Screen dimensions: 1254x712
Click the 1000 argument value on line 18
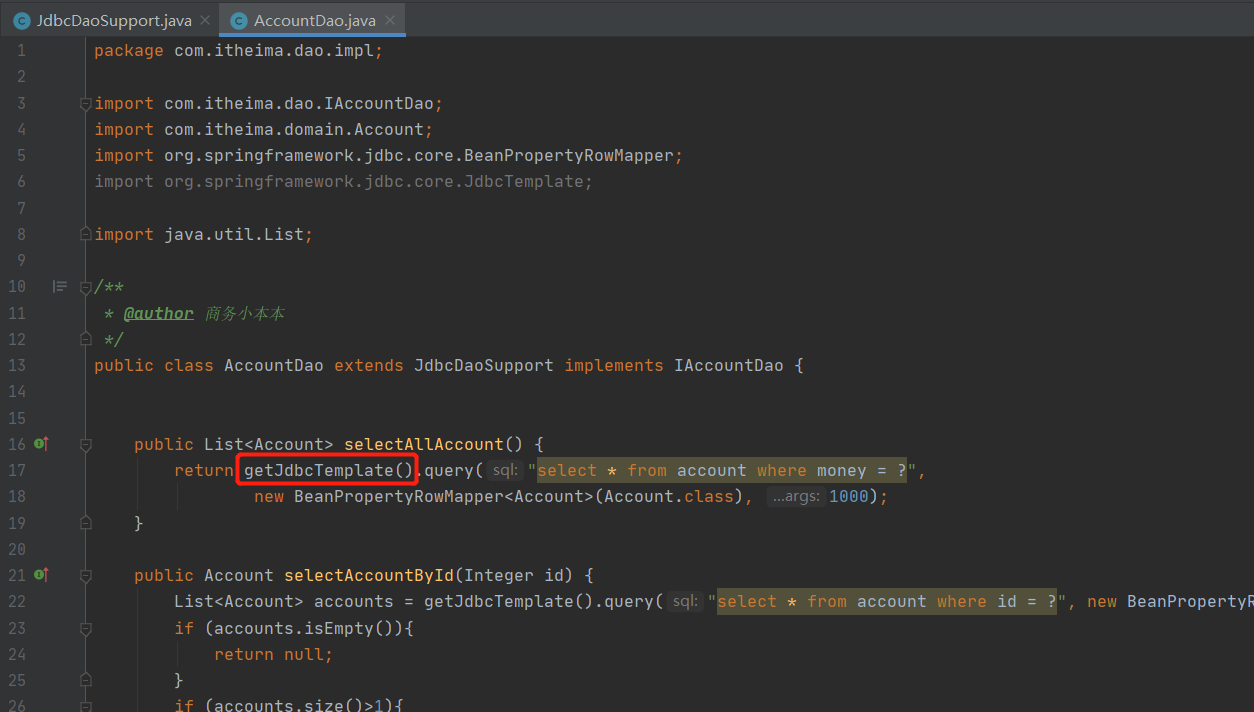(x=849, y=496)
